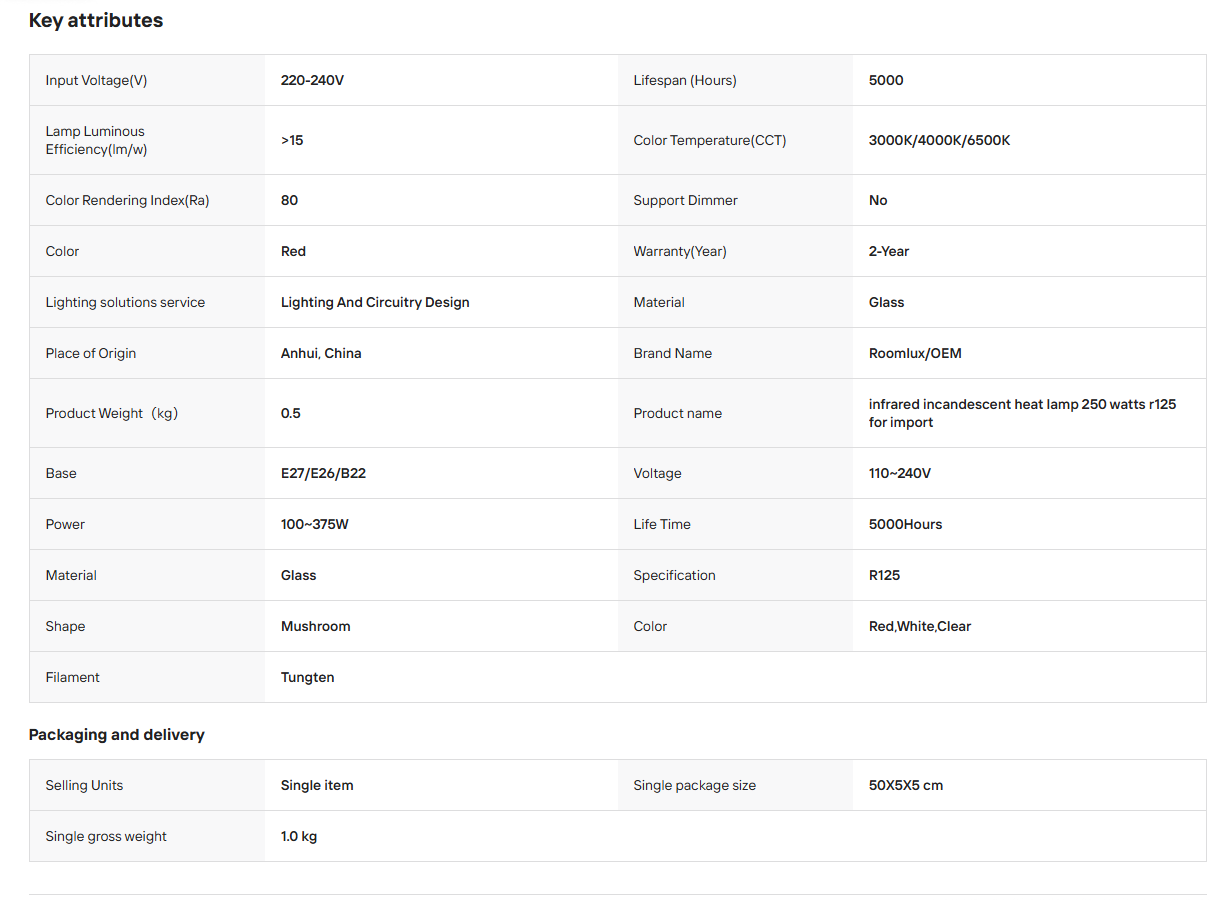Select the Support Dimmer No value

[x=878, y=200]
